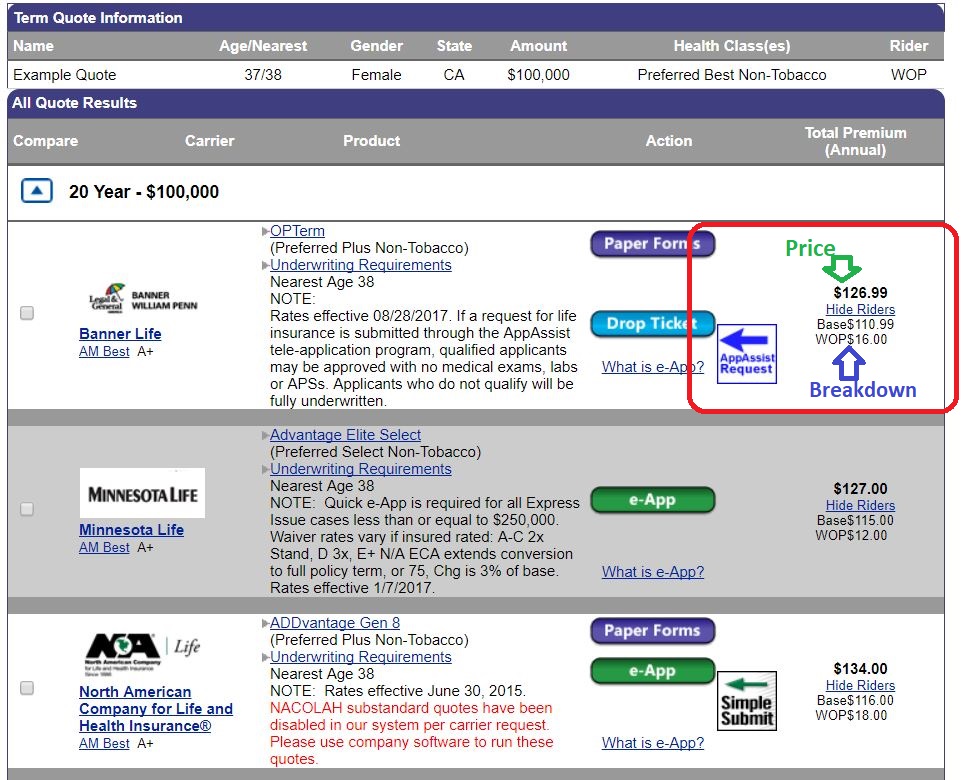
Task: Click the $127.00 total premium value
Action: pyautogui.click(x=860, y=489)
